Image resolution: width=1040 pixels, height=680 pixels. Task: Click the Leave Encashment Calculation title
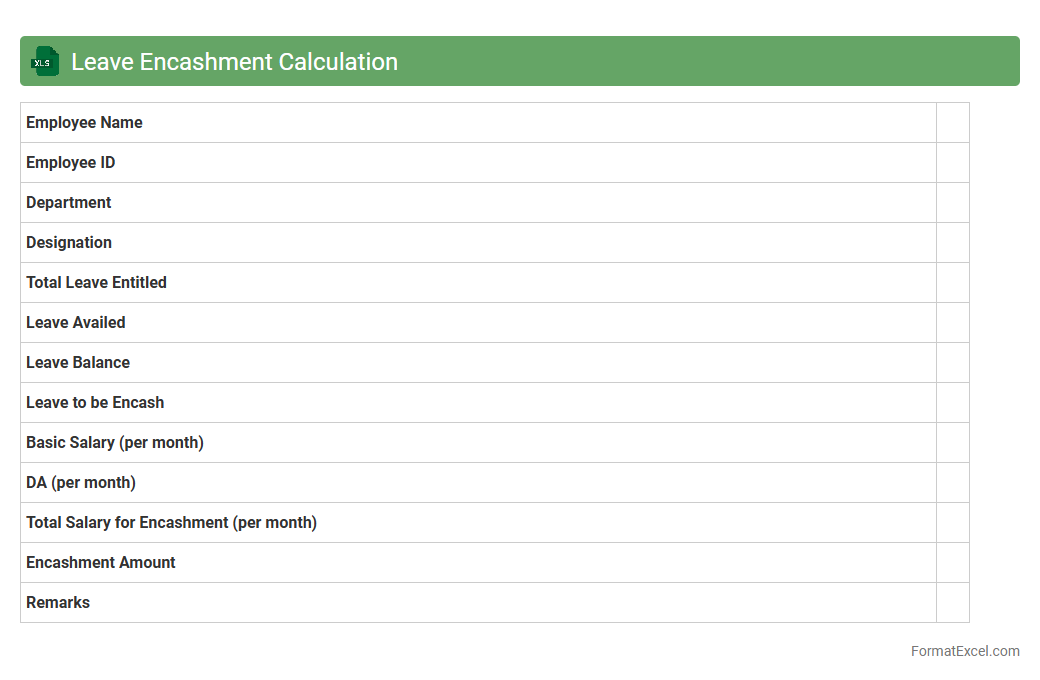click(234, 61)
